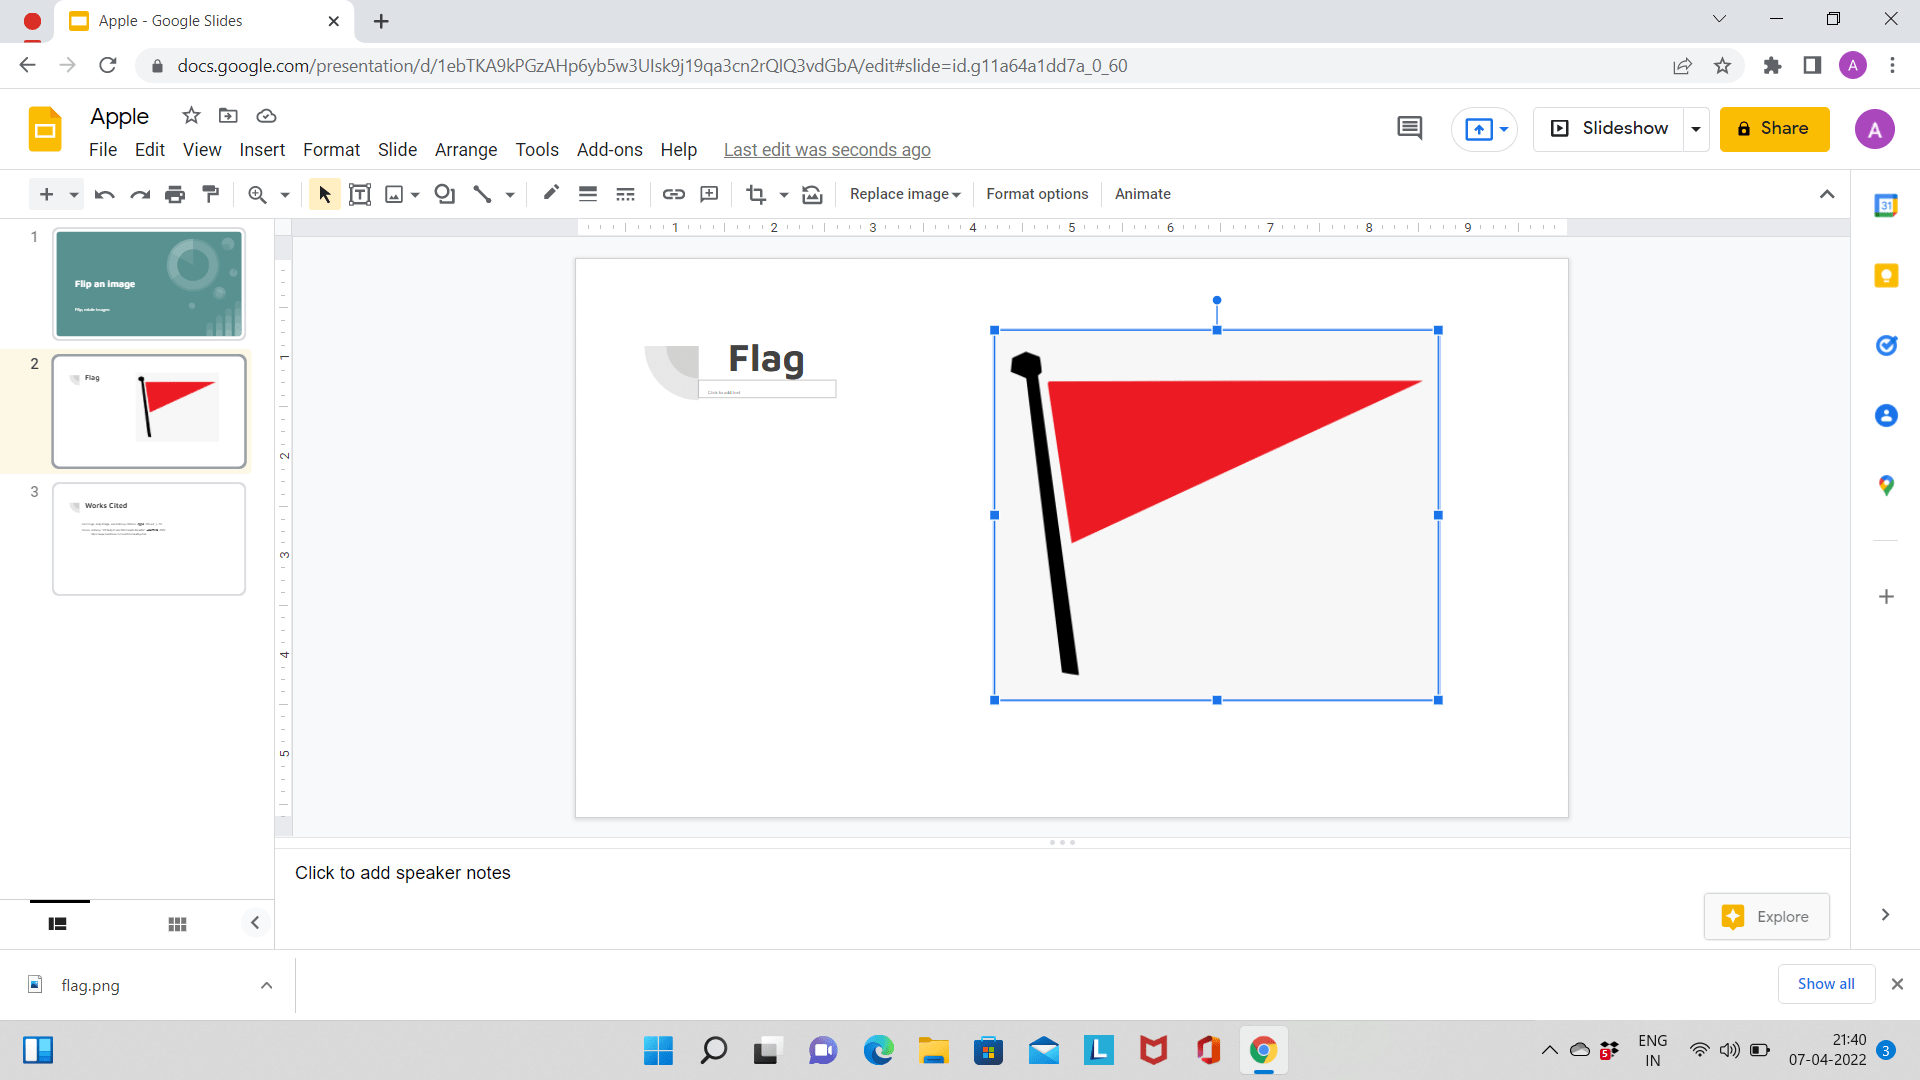Open the Format menu in menu bar
The width and height of the screenshot is (1920, 1080).
pos(331,148)
